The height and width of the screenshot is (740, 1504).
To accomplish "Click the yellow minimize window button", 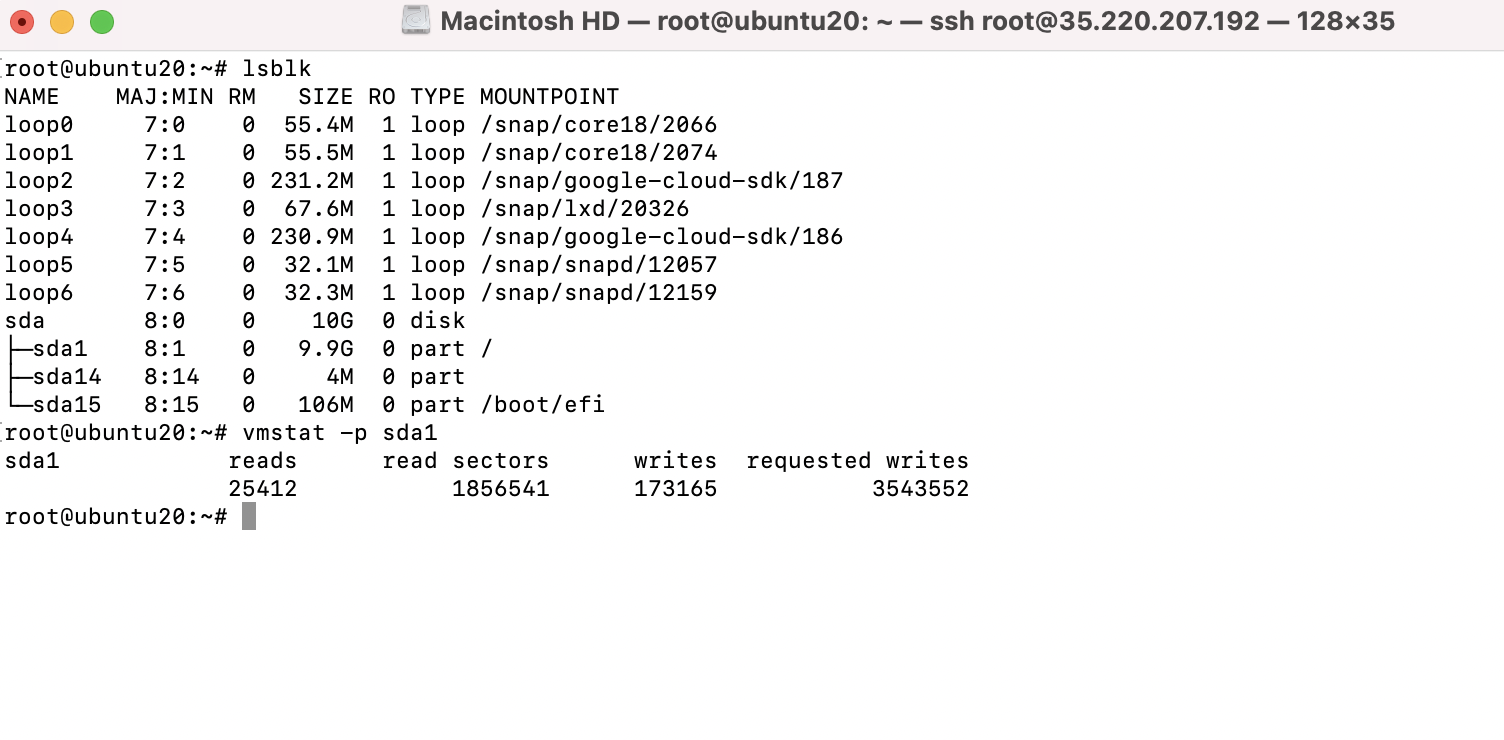I will pyautogui.click(x=62, y=21).
